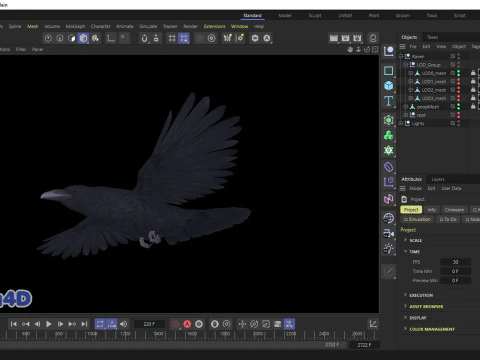Open the timeline curve icon at right
480x360 pixels.
click(373, 324)
